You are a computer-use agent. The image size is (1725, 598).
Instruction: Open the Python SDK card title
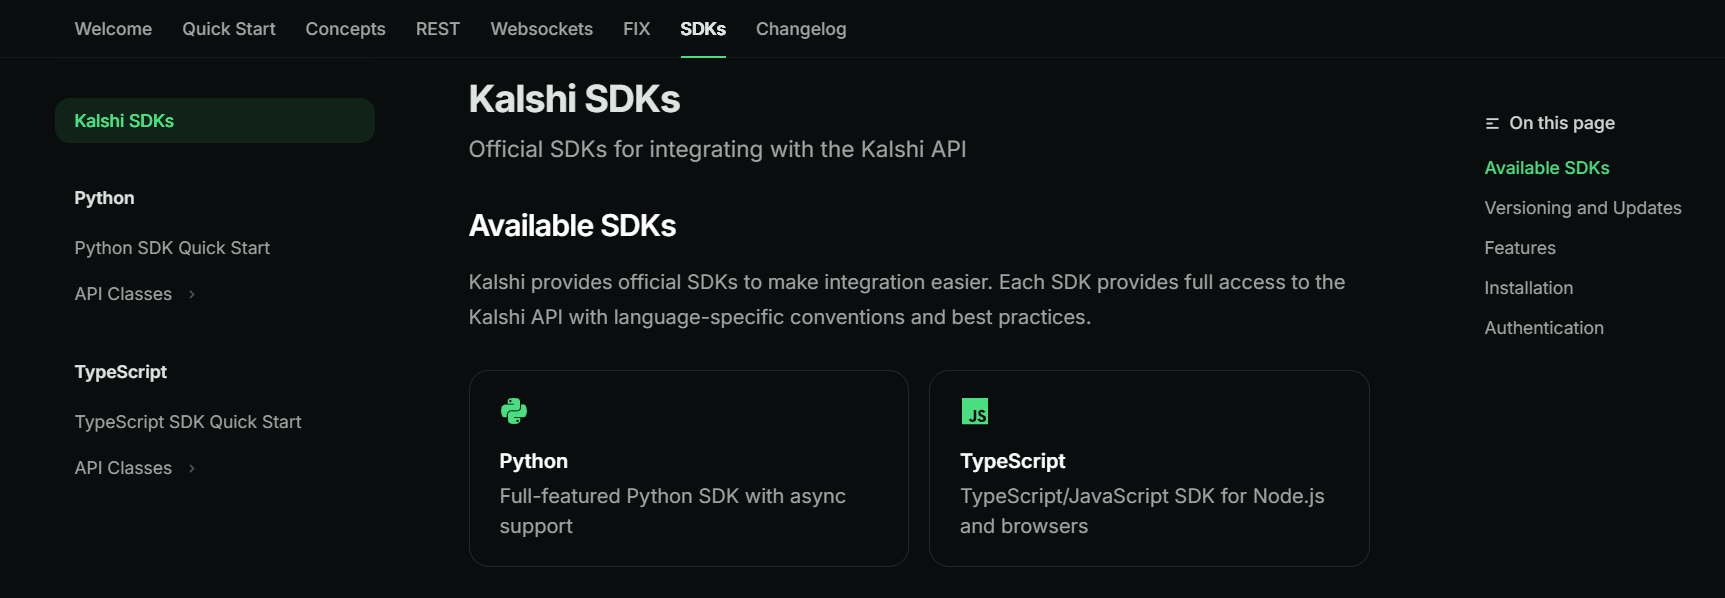534,461
